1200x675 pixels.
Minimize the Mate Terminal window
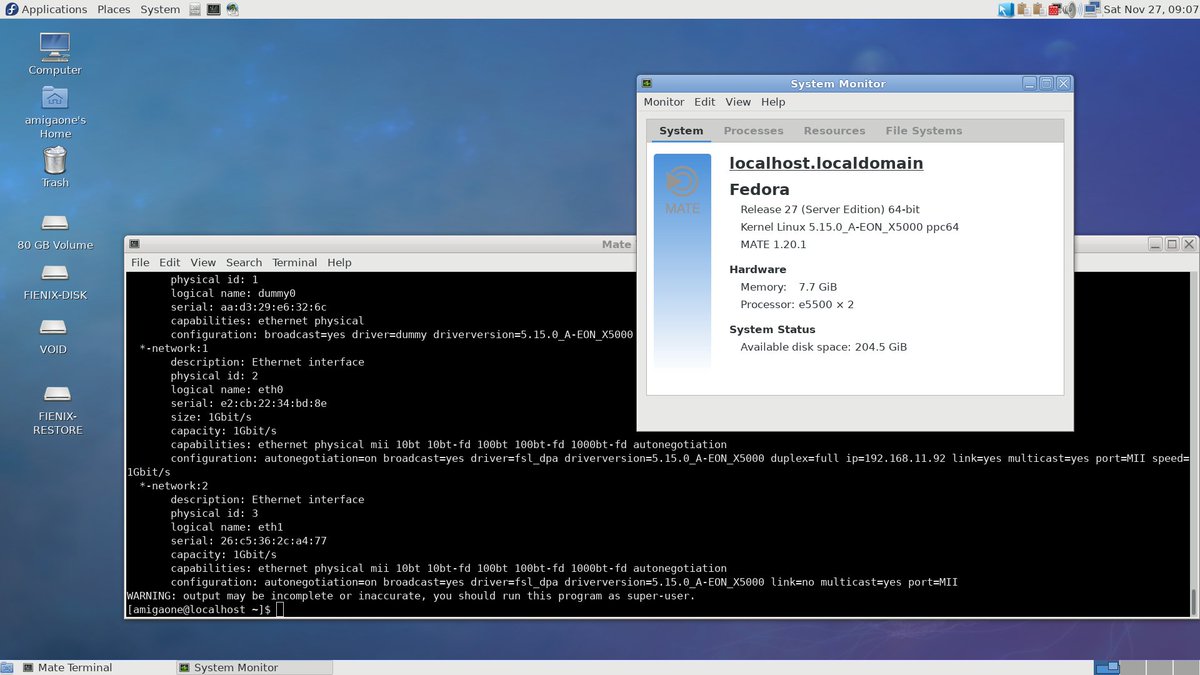tap(1153, 244)
